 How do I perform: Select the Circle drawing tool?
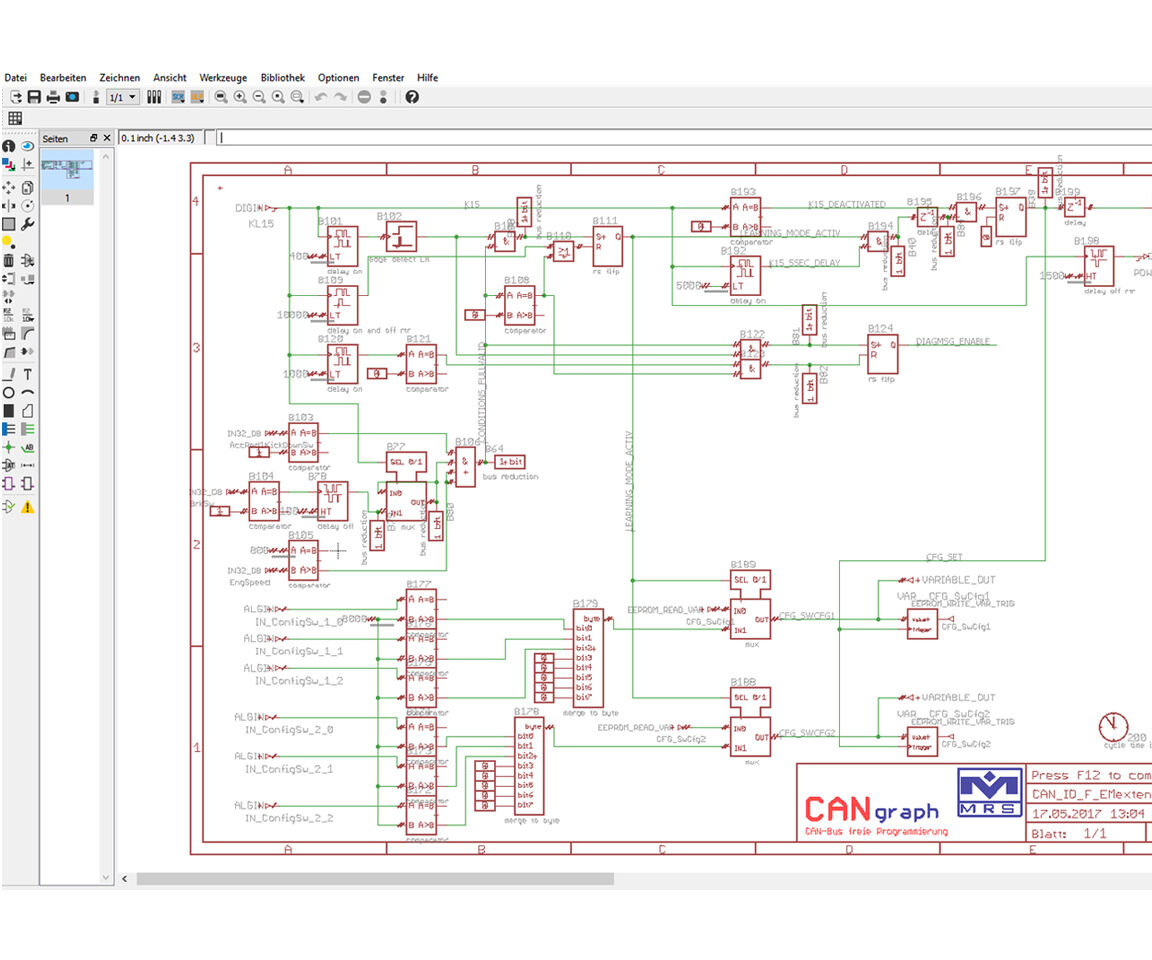click(8, 392)
